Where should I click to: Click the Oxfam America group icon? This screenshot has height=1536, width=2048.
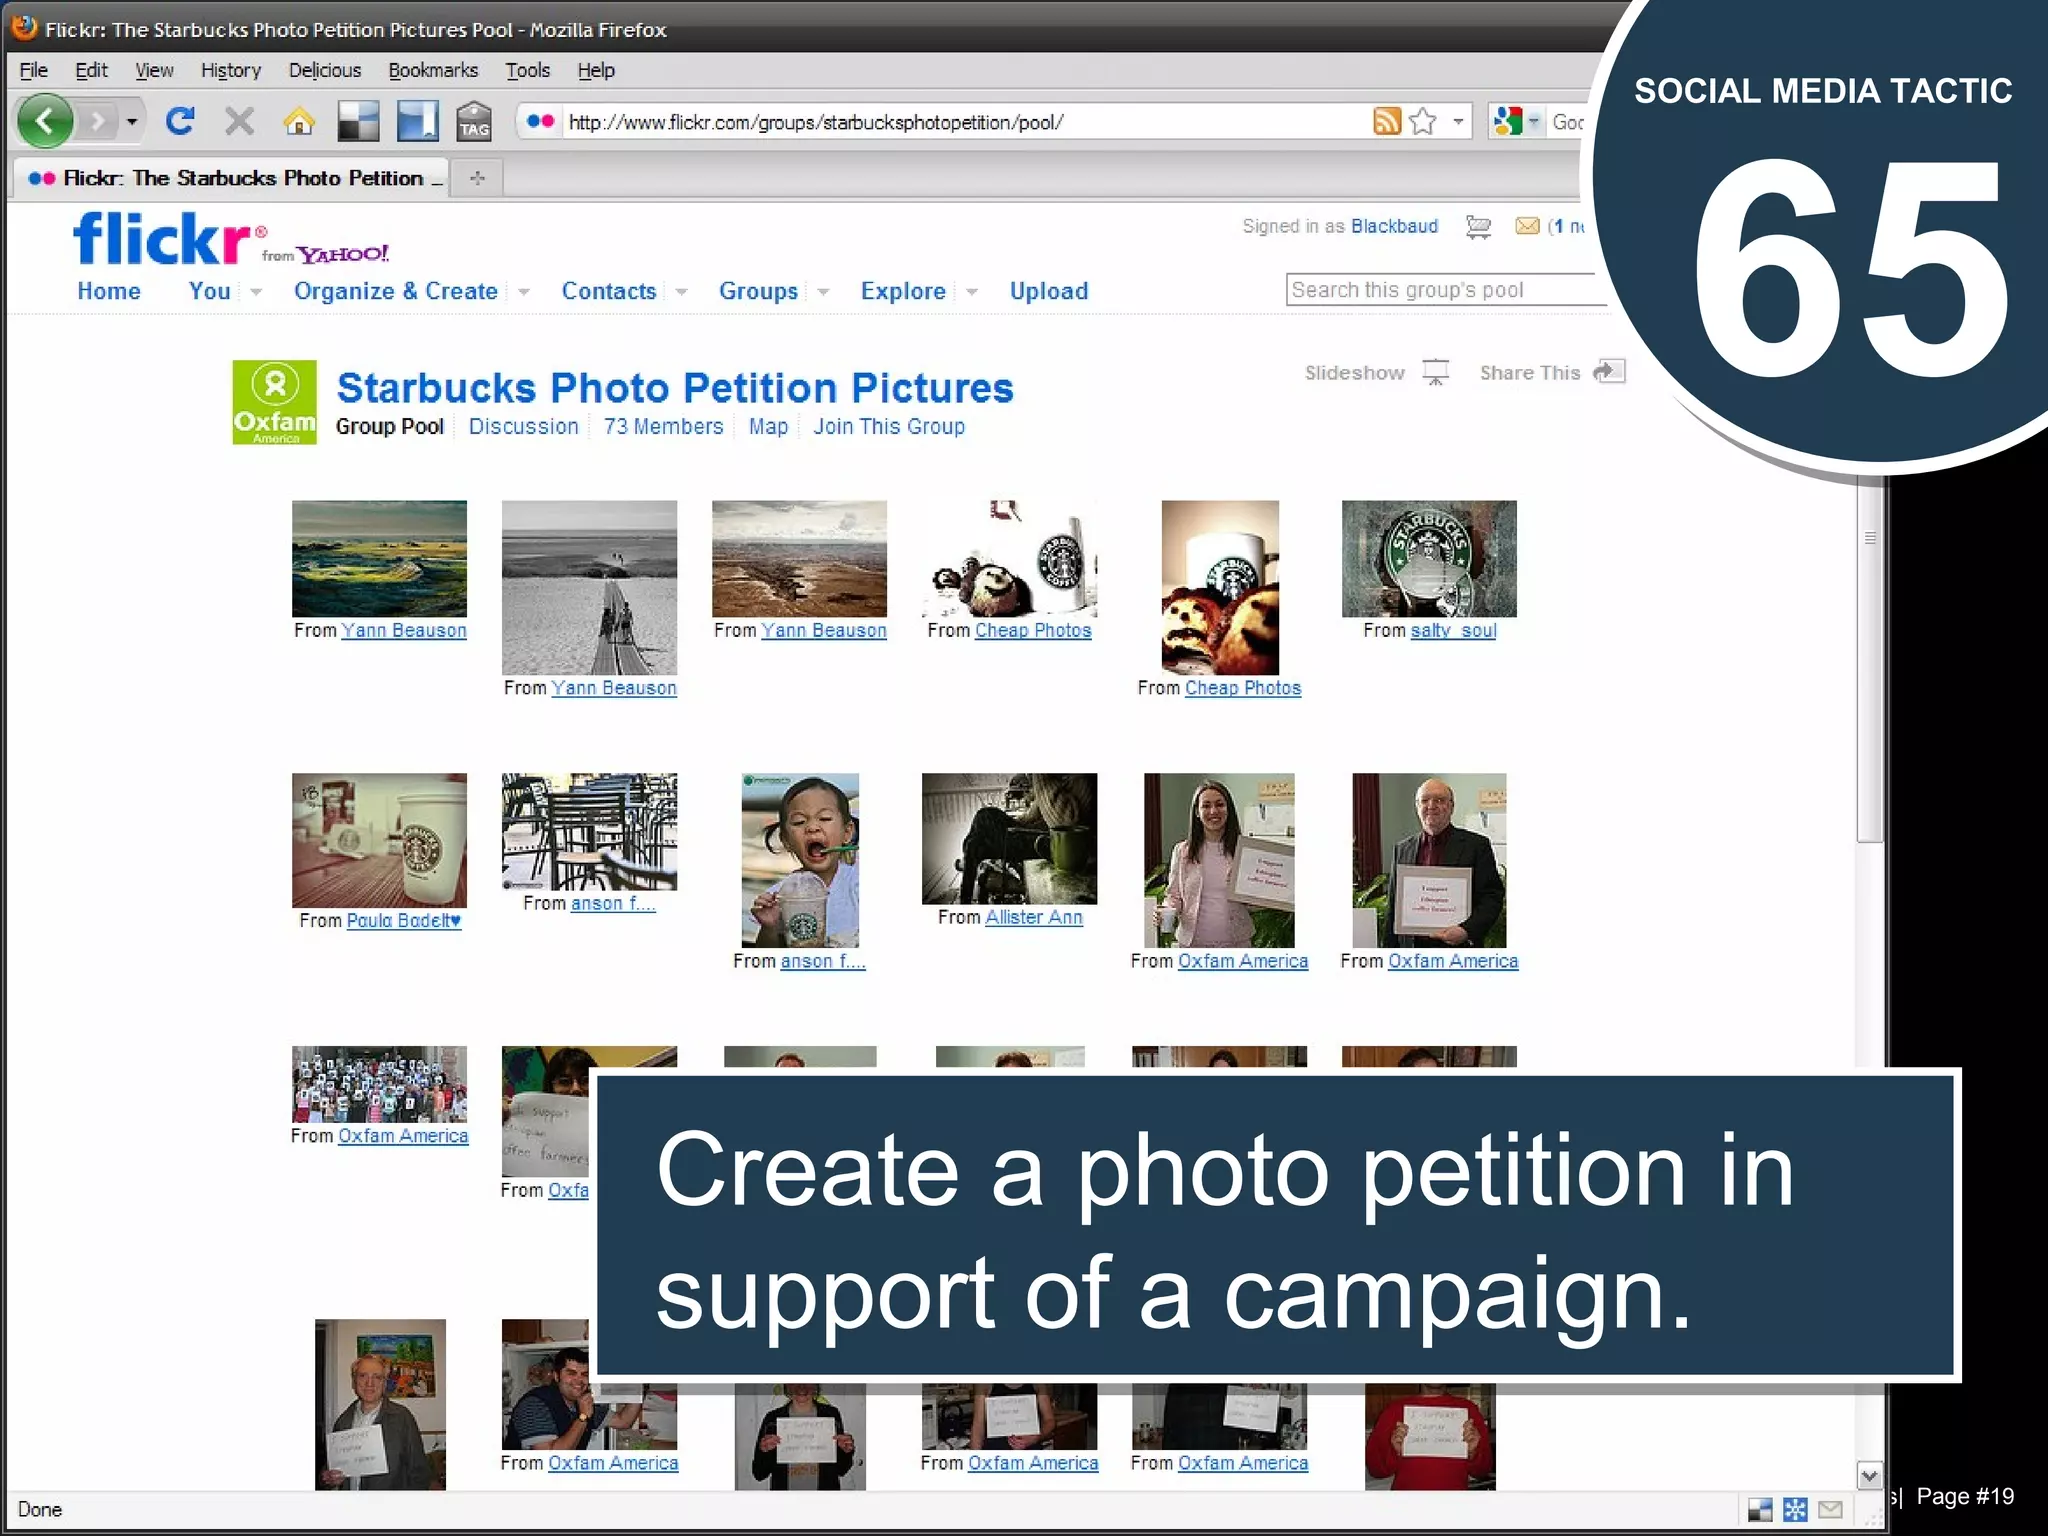click(x=275, y=402)
